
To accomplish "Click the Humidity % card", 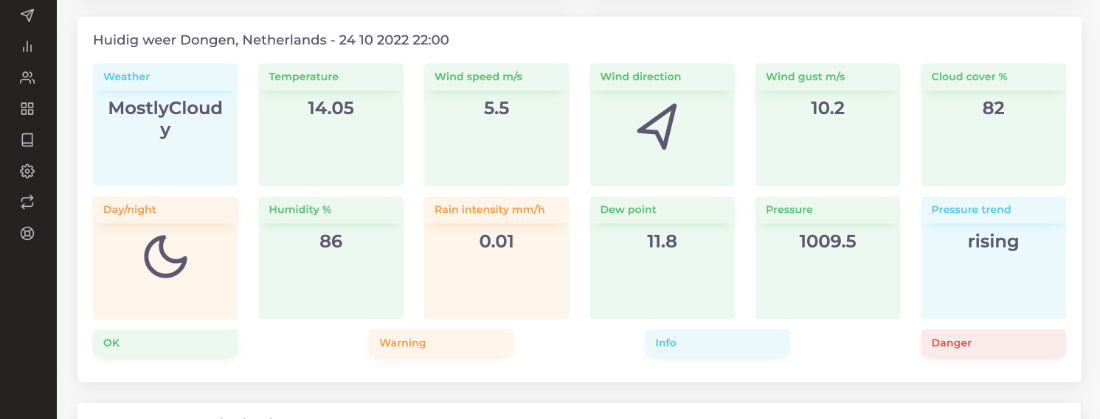I will (x=331, y=257).
